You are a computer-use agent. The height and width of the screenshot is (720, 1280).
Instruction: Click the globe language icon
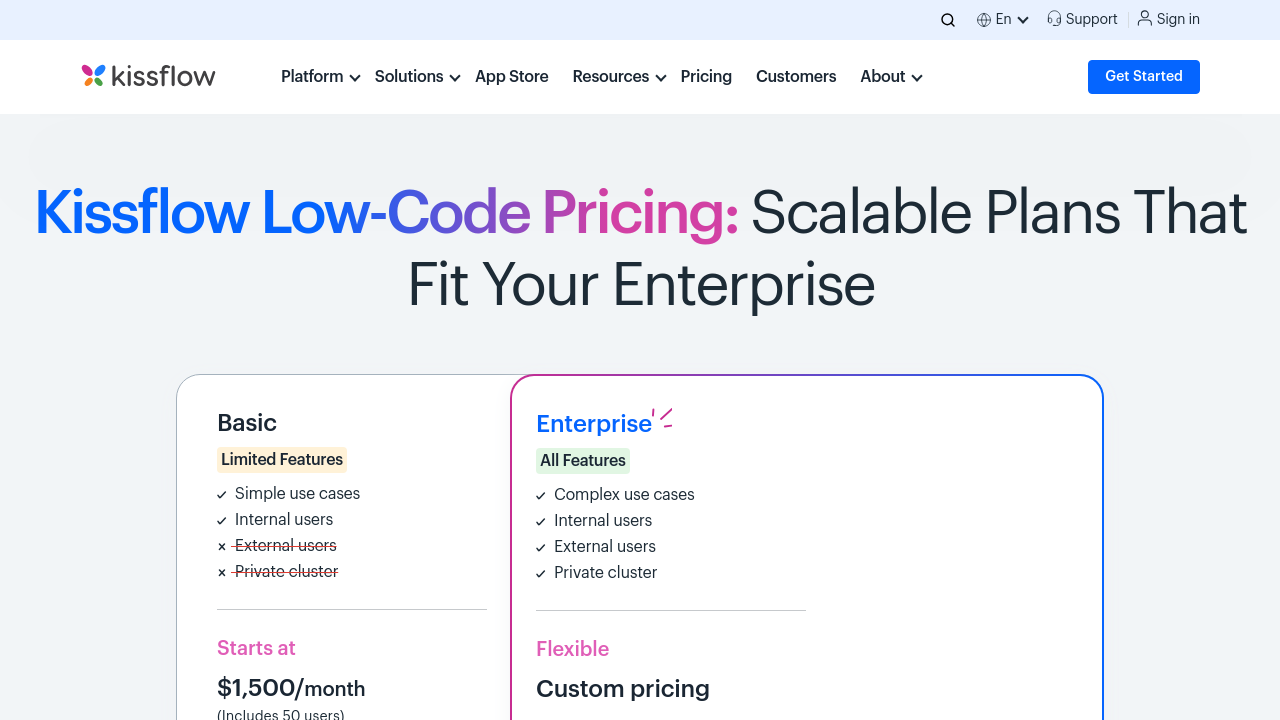click(984, 20)
